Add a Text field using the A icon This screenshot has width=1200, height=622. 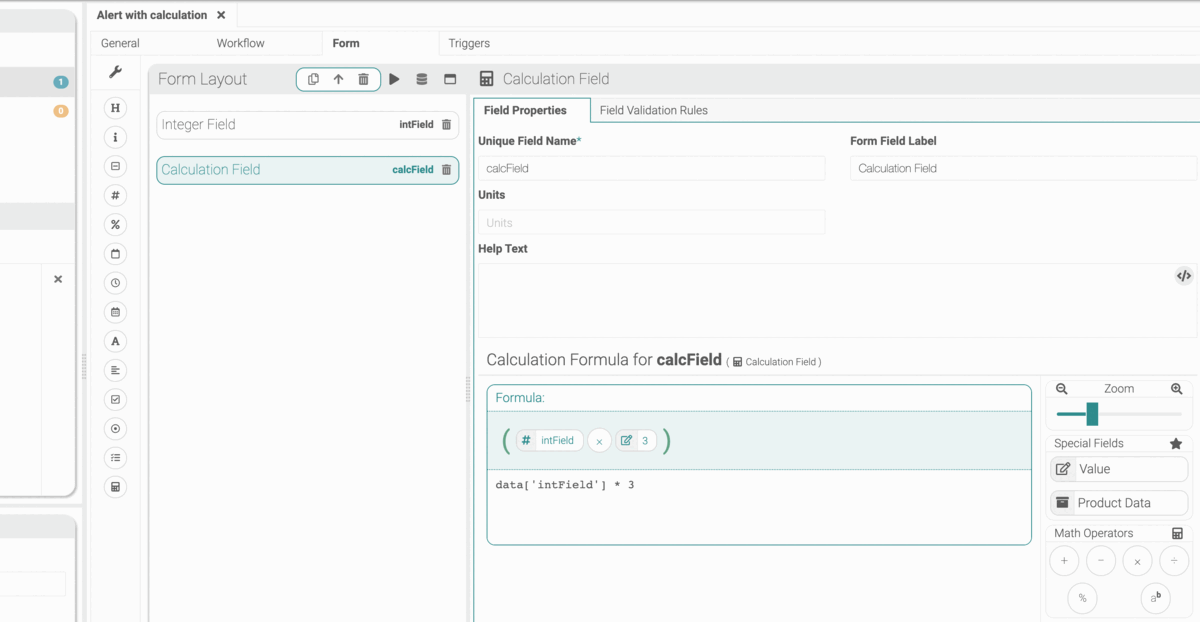pyautogui.click(x=115, y=341)
